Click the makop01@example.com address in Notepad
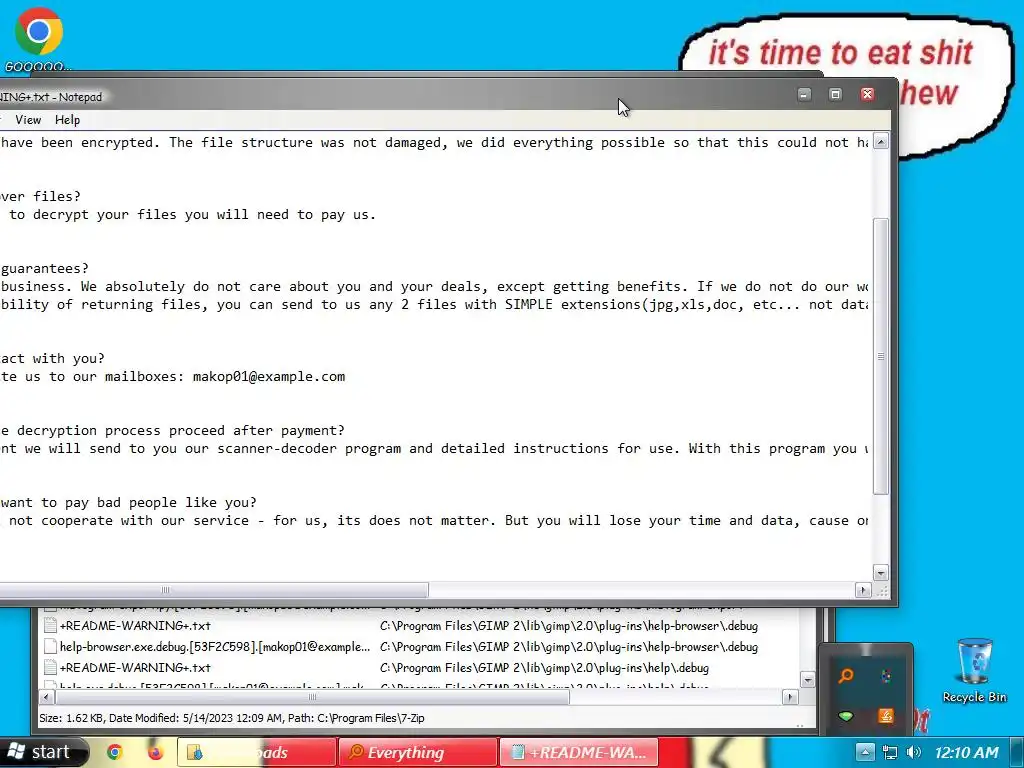The height and width of the screenshot is (768, 1024). [269, 377]
